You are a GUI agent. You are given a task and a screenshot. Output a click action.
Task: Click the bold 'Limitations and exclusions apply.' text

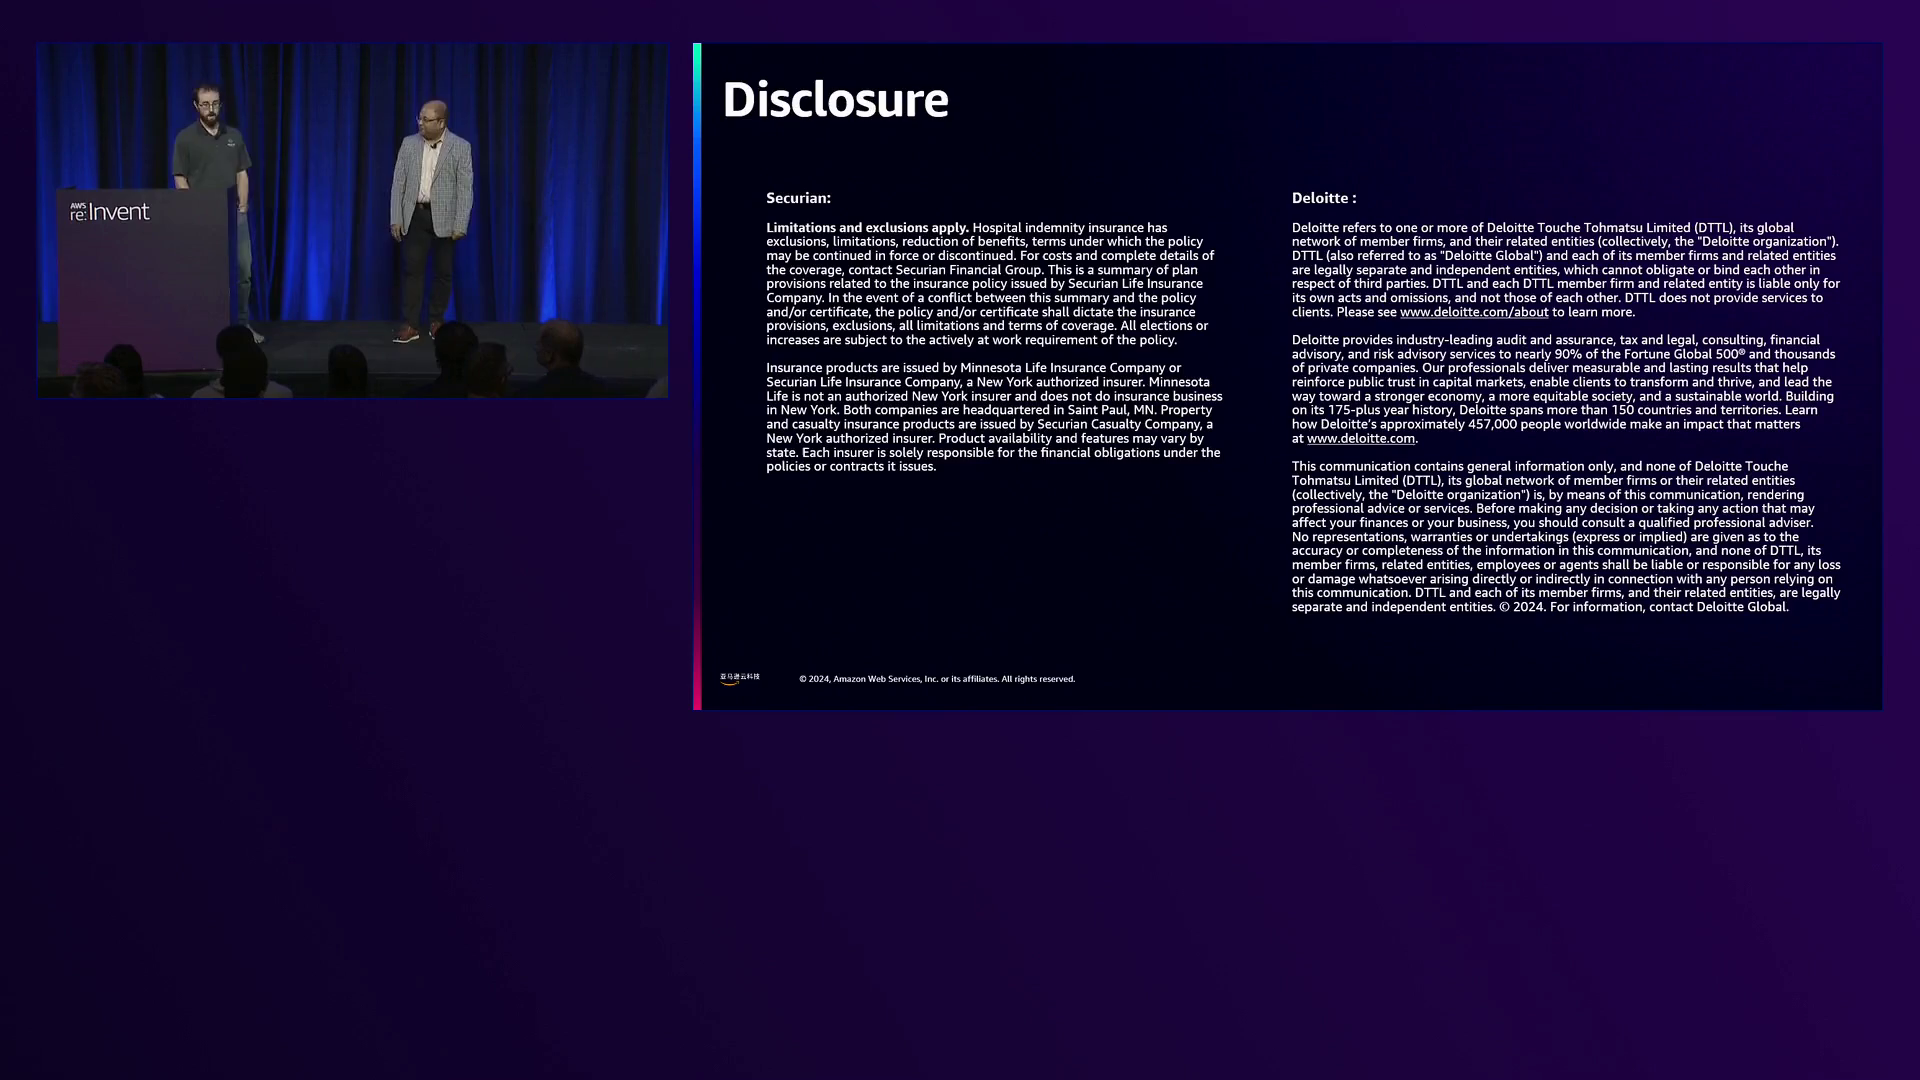tap(867, 228)
